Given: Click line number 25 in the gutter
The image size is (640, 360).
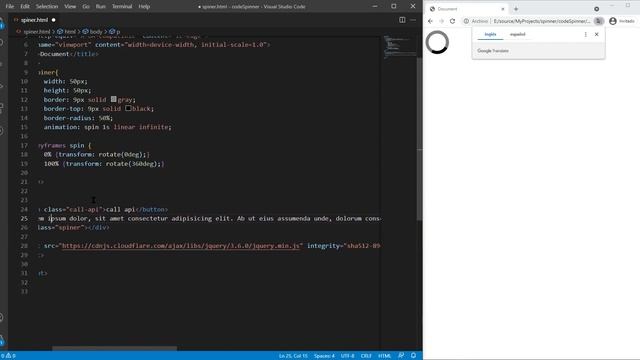Looking at the screenshot, I should click(x=24, y=218).
